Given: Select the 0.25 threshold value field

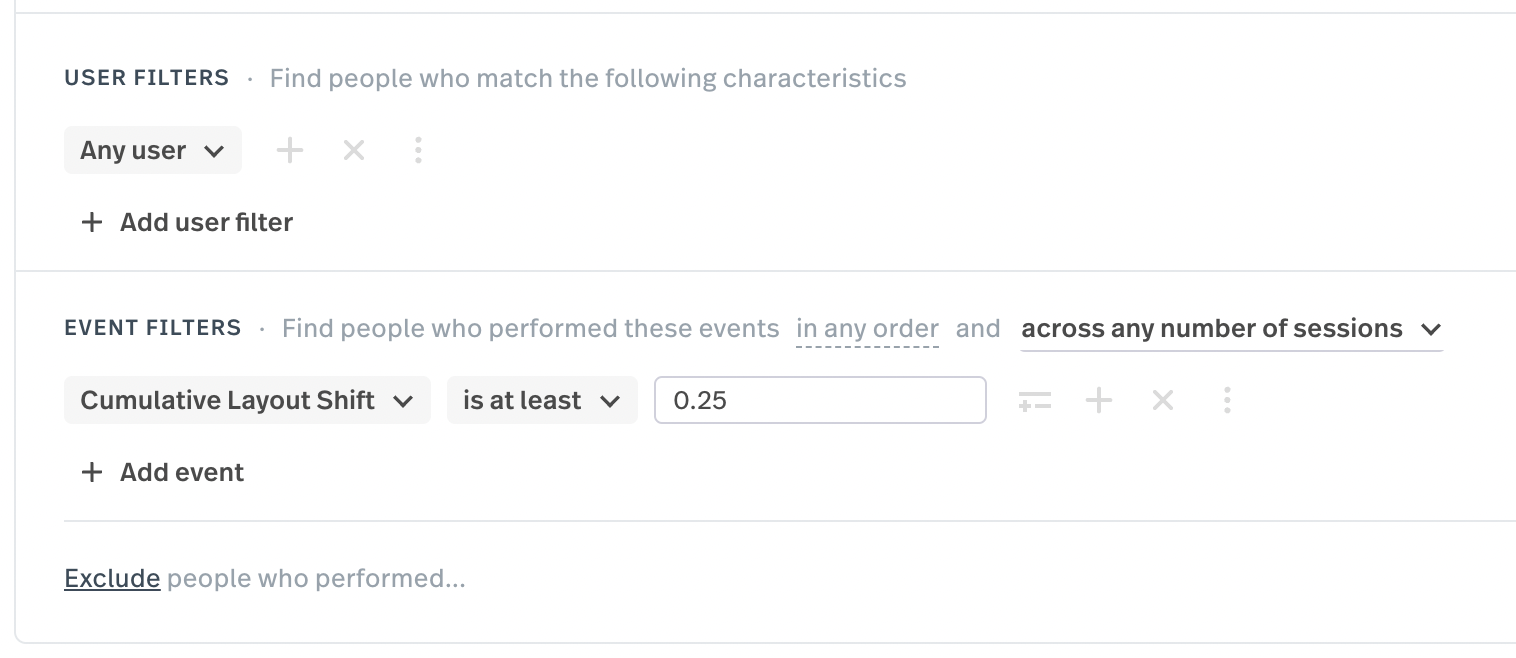Looking at the screenshot, I should tap(819, 400).
